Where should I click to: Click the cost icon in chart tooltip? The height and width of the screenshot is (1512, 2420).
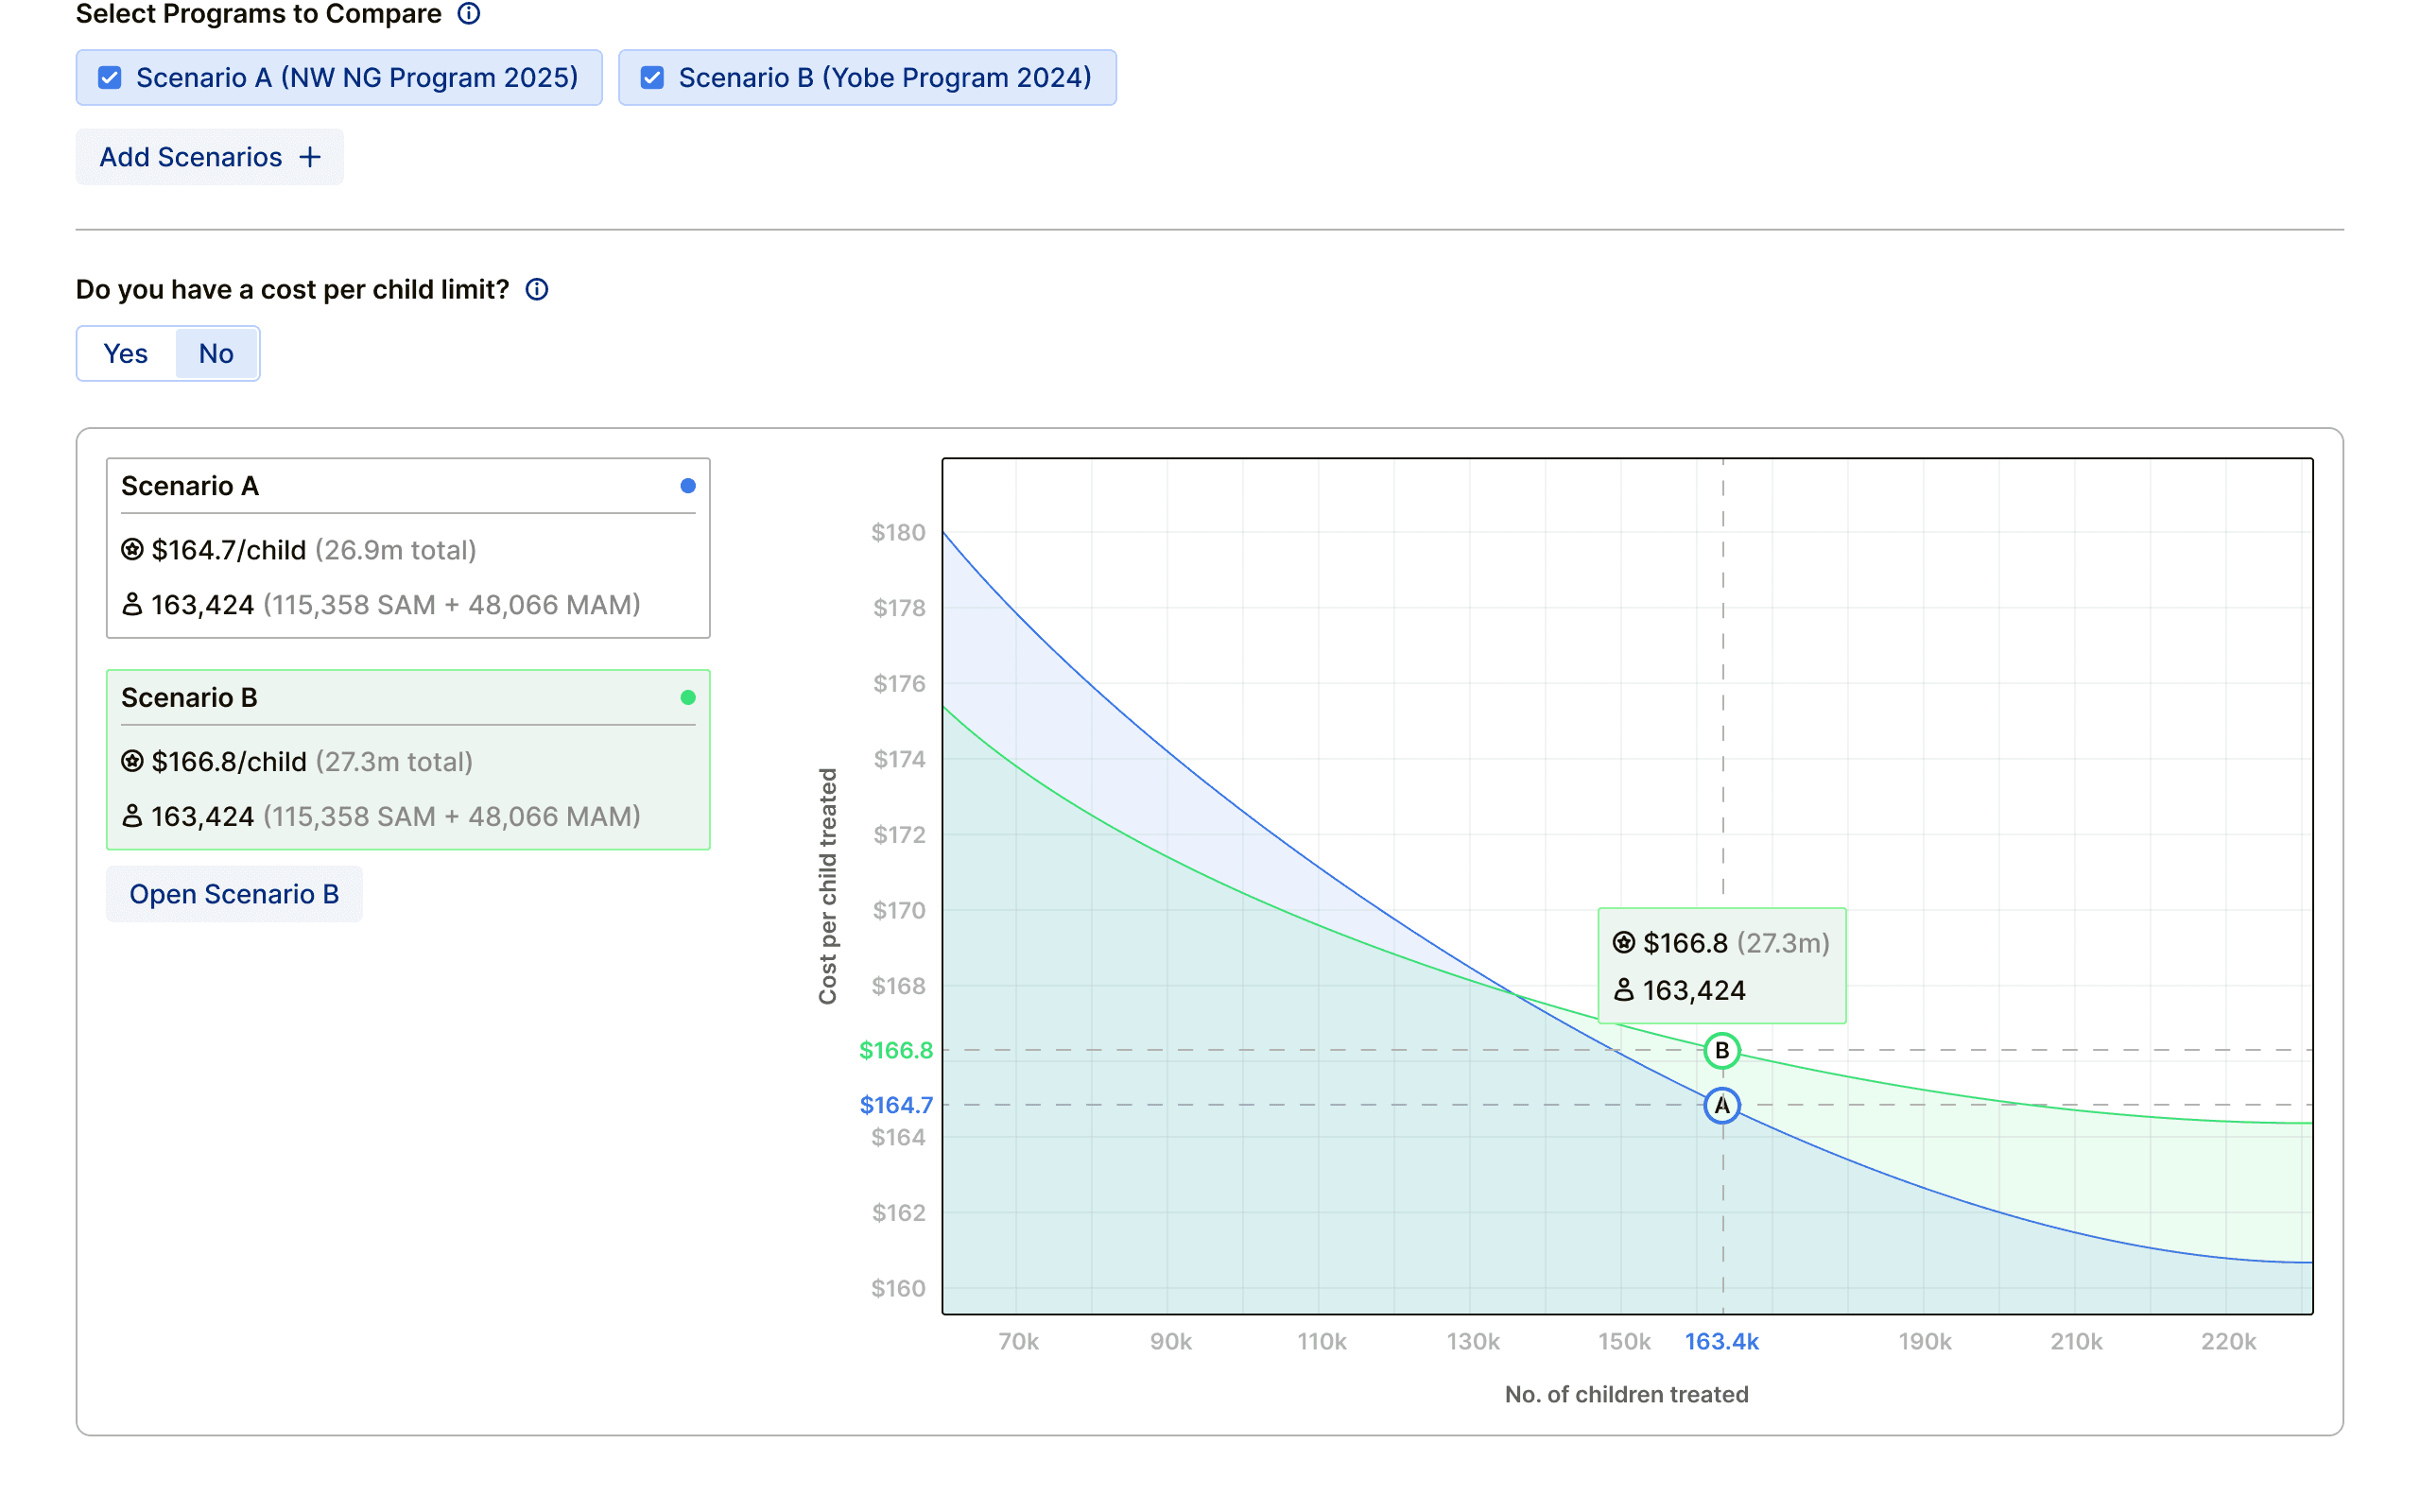click(x=1623, y=942)
